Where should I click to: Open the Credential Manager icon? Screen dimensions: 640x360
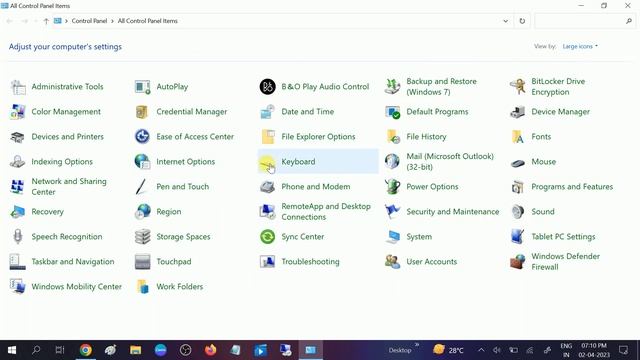click(142, 112)
